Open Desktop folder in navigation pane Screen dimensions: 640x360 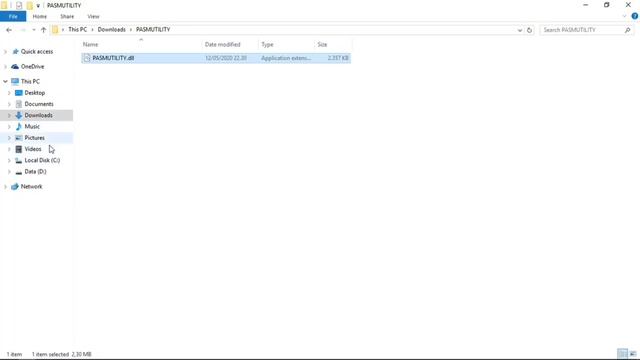pos(35,93)
